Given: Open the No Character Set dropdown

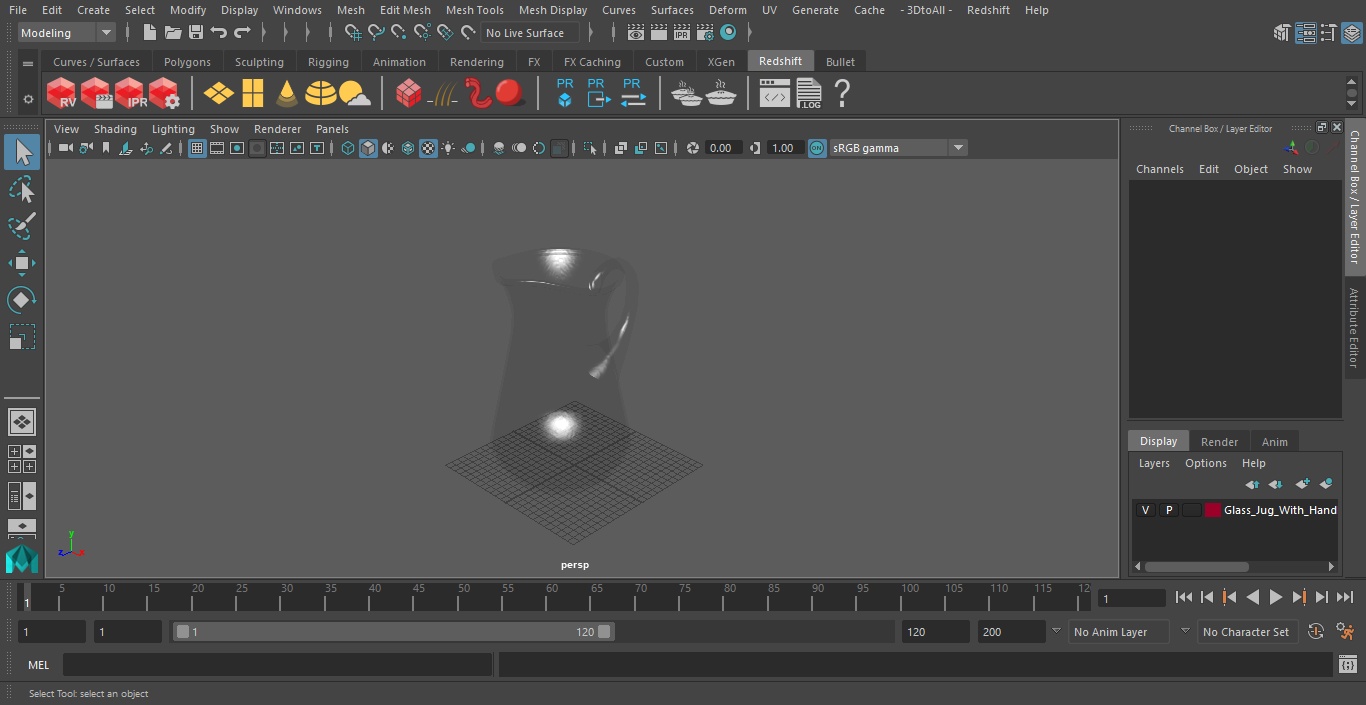Looking at the screenshot, I should [x=1246, y=632].
